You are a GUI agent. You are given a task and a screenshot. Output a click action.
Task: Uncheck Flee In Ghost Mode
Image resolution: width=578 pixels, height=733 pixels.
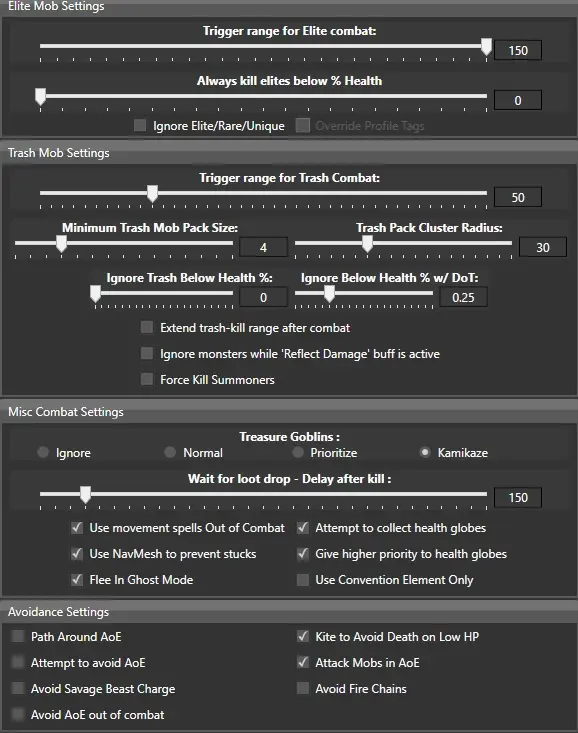77,580
